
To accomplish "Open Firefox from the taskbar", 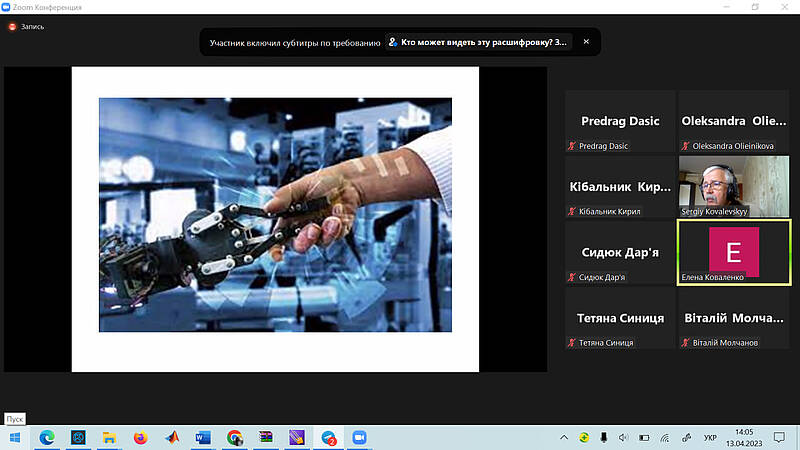I will [140, 437].
